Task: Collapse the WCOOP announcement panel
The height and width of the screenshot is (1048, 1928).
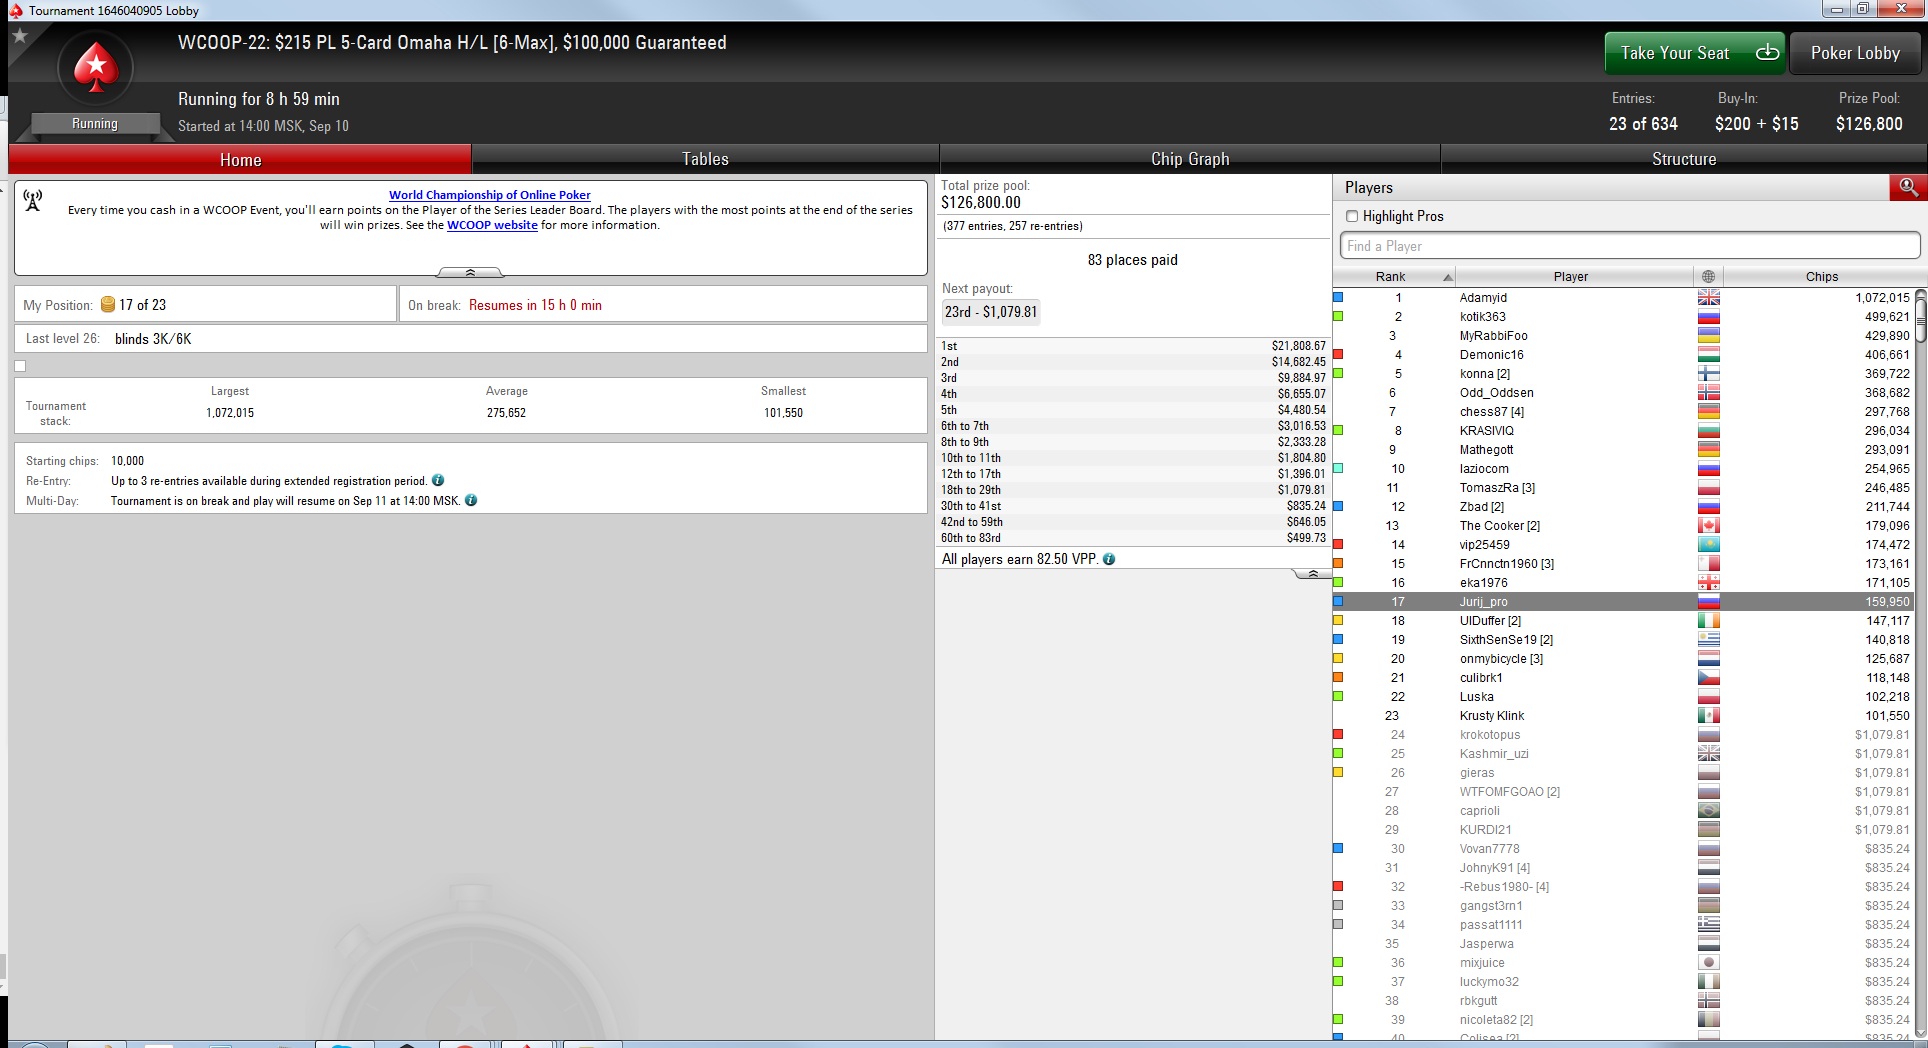Action: tap(470, 272)
